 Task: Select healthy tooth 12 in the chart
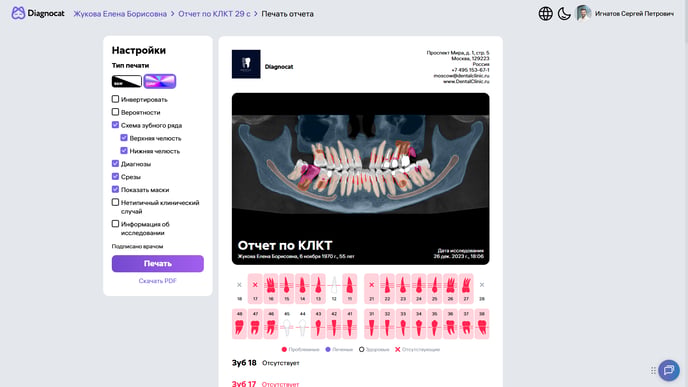pyautogui.click(x=334, y=288)
